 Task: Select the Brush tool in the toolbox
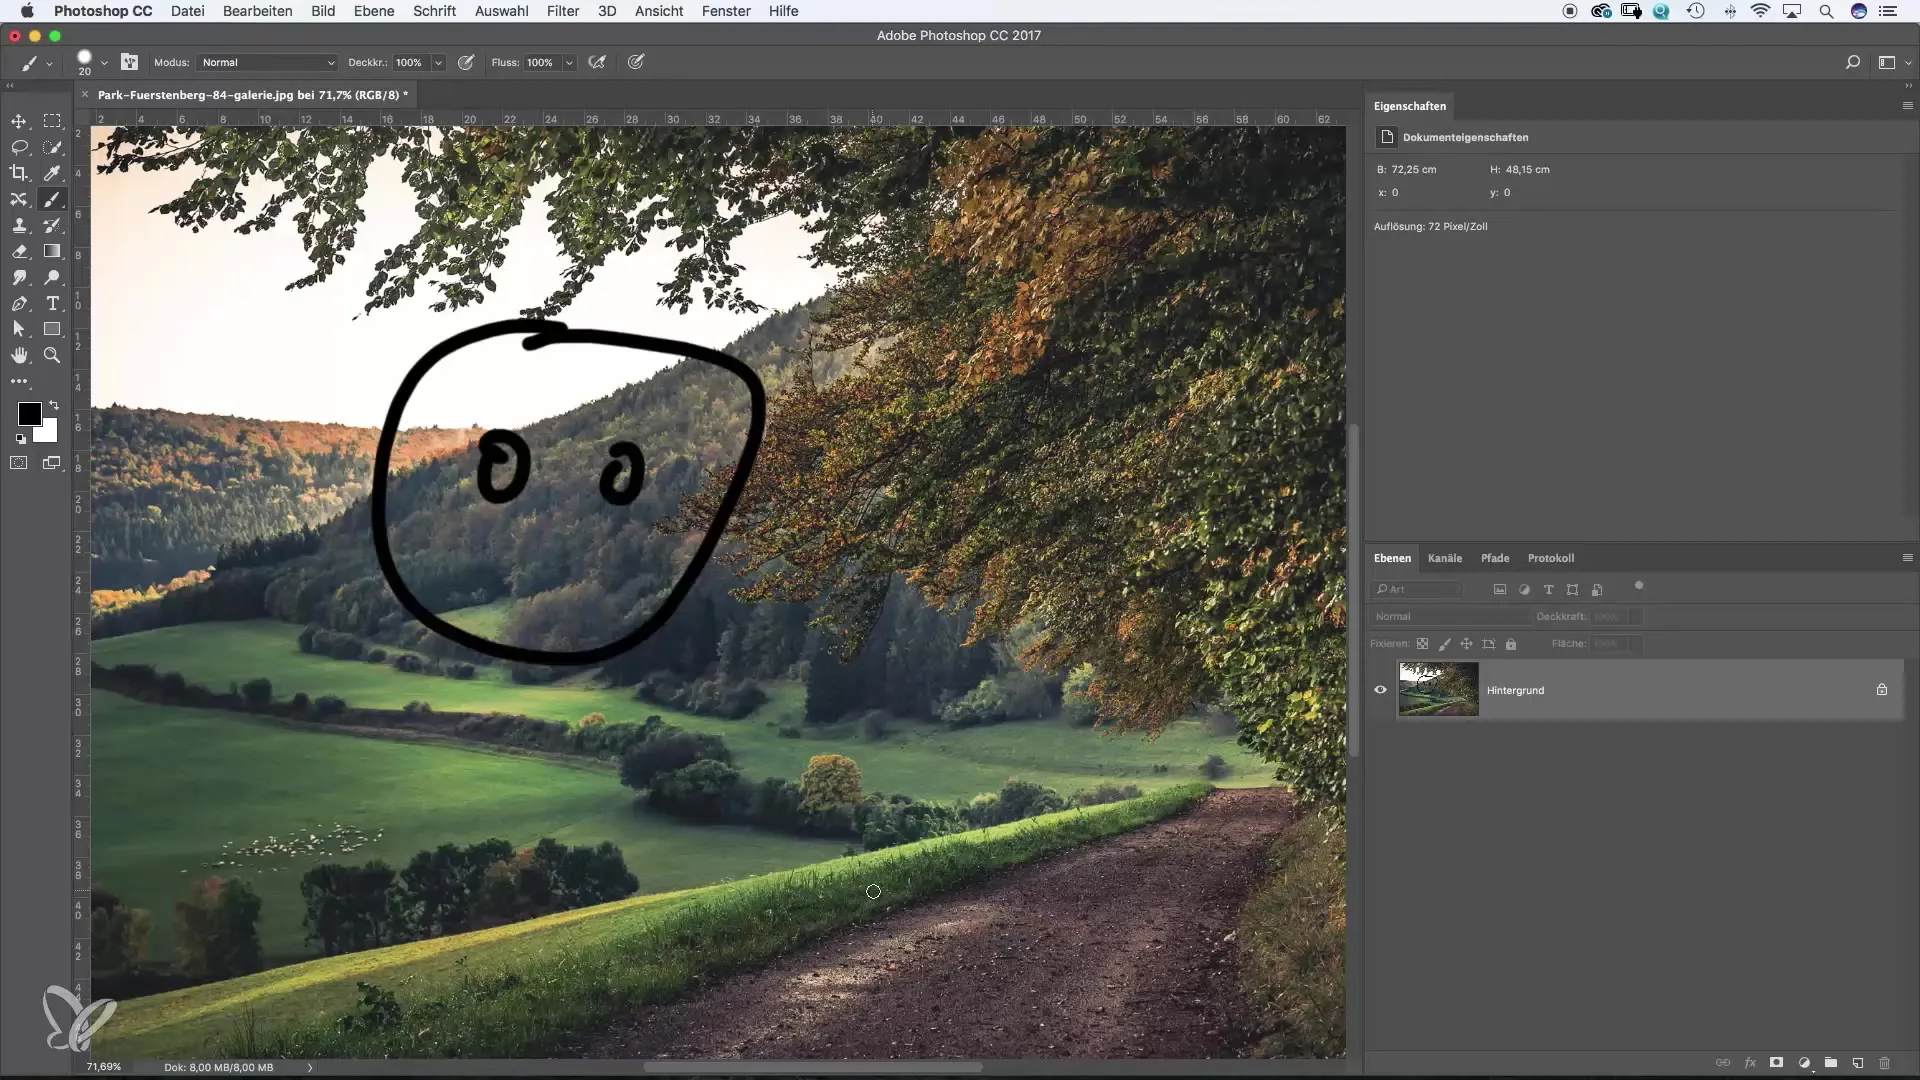(x=52, y=199)
